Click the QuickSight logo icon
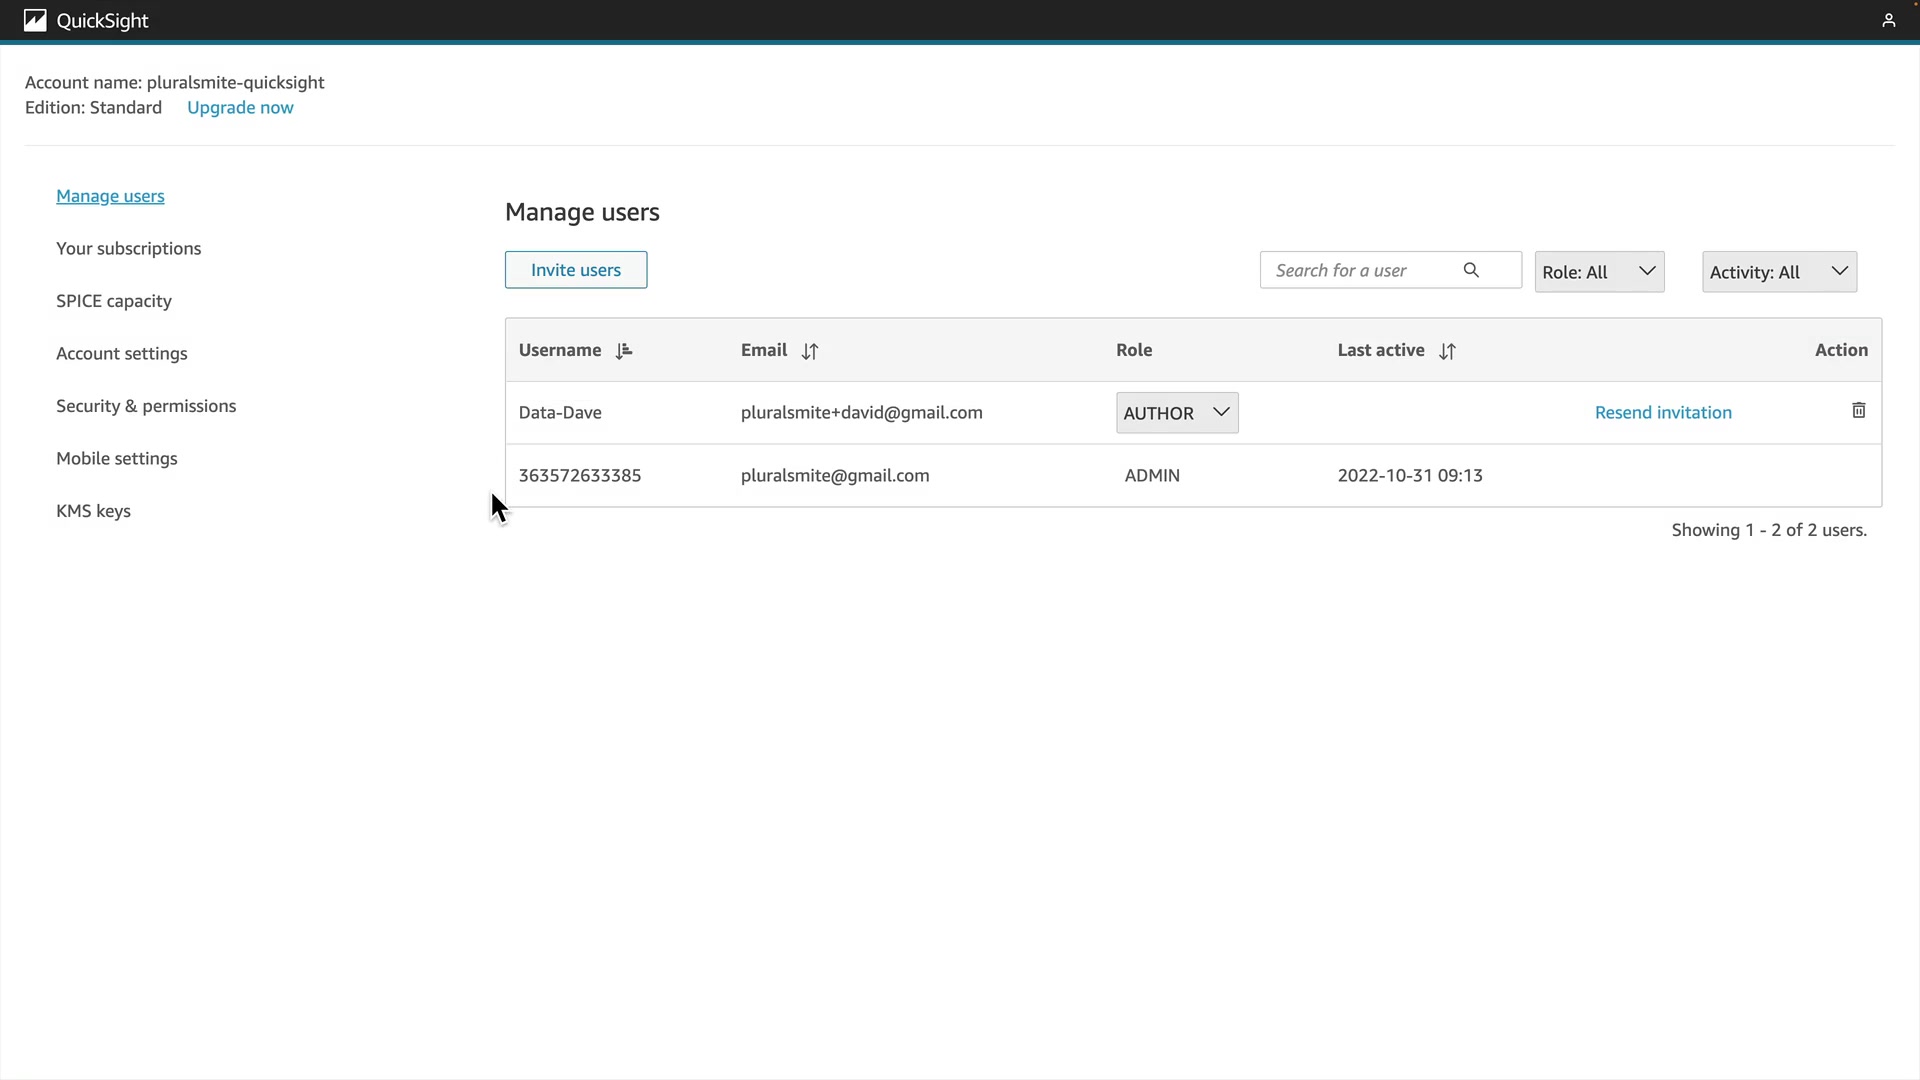This screenshot has height=1080, width=1920. (35, 21)
